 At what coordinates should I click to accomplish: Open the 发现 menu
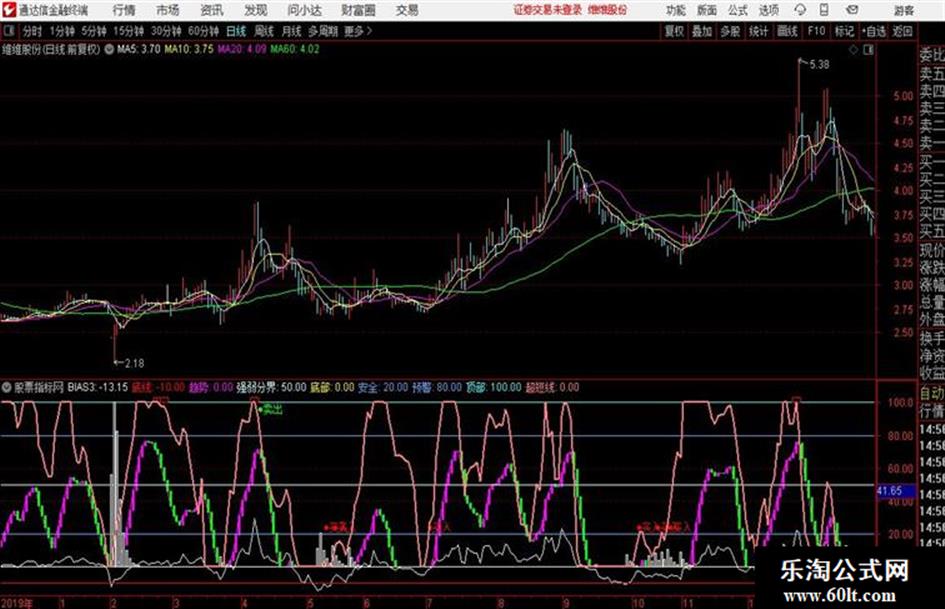[x=256, y=10]
